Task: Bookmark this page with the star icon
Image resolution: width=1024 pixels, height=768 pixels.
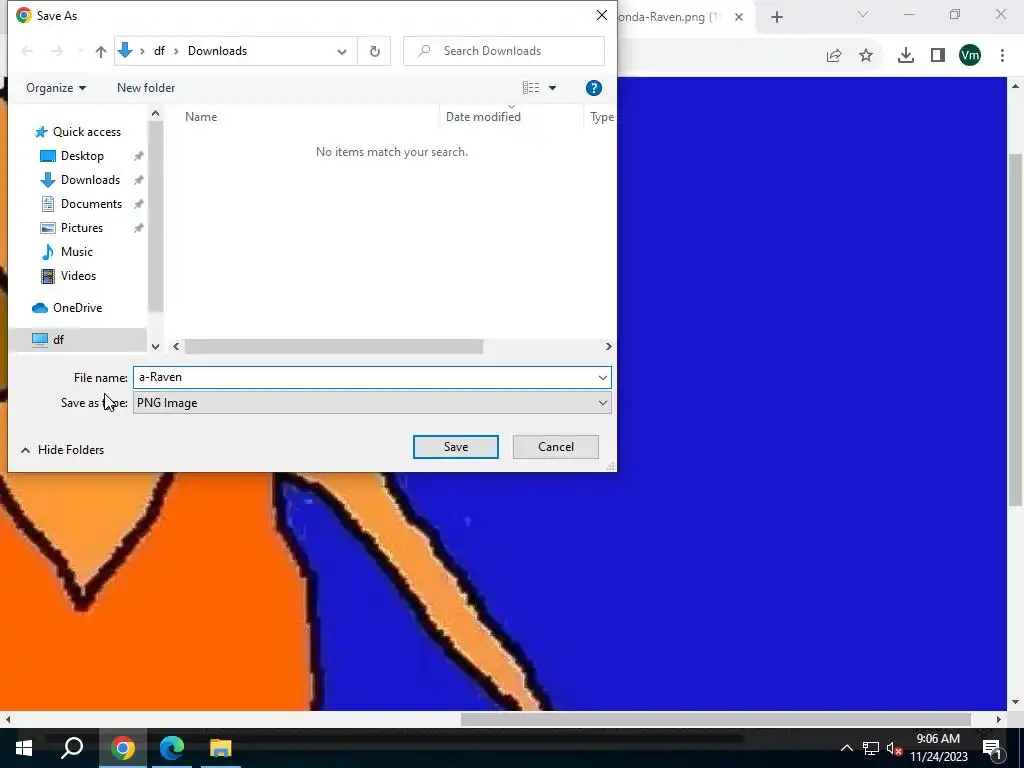Action: pyautogui.click(x=866, y=56)
